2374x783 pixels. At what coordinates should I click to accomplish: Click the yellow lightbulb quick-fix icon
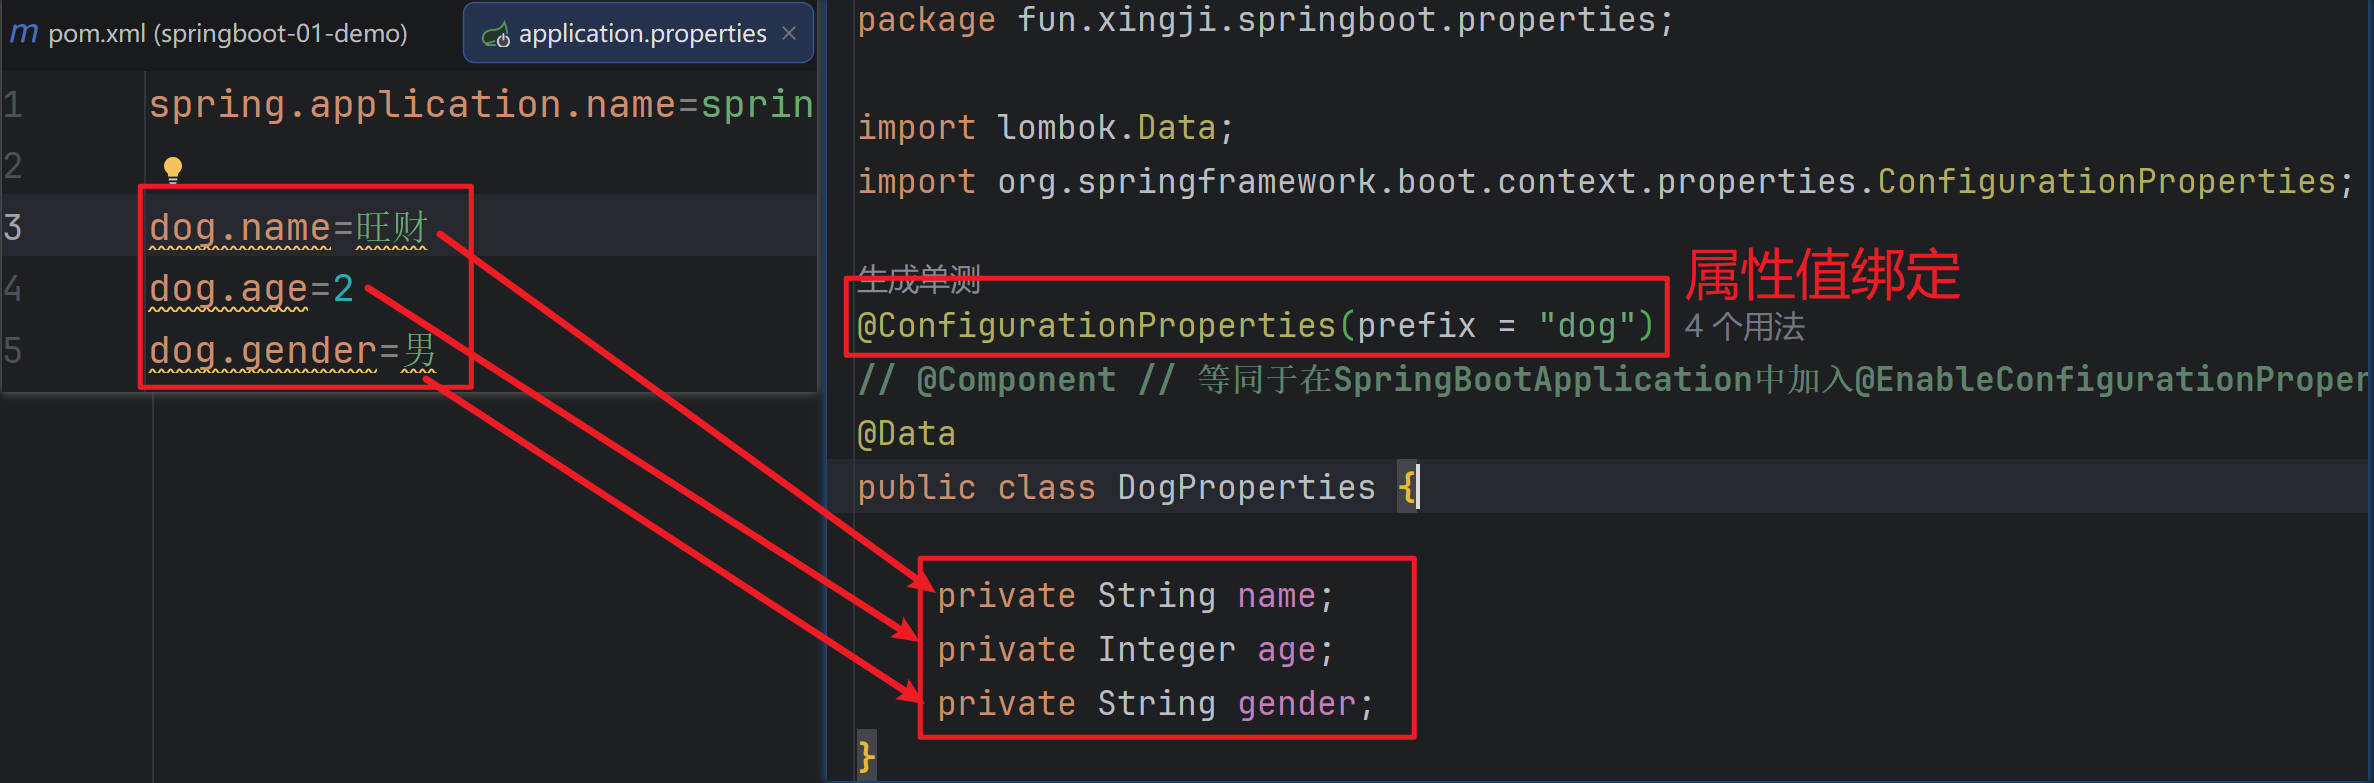tap(173, 169)
